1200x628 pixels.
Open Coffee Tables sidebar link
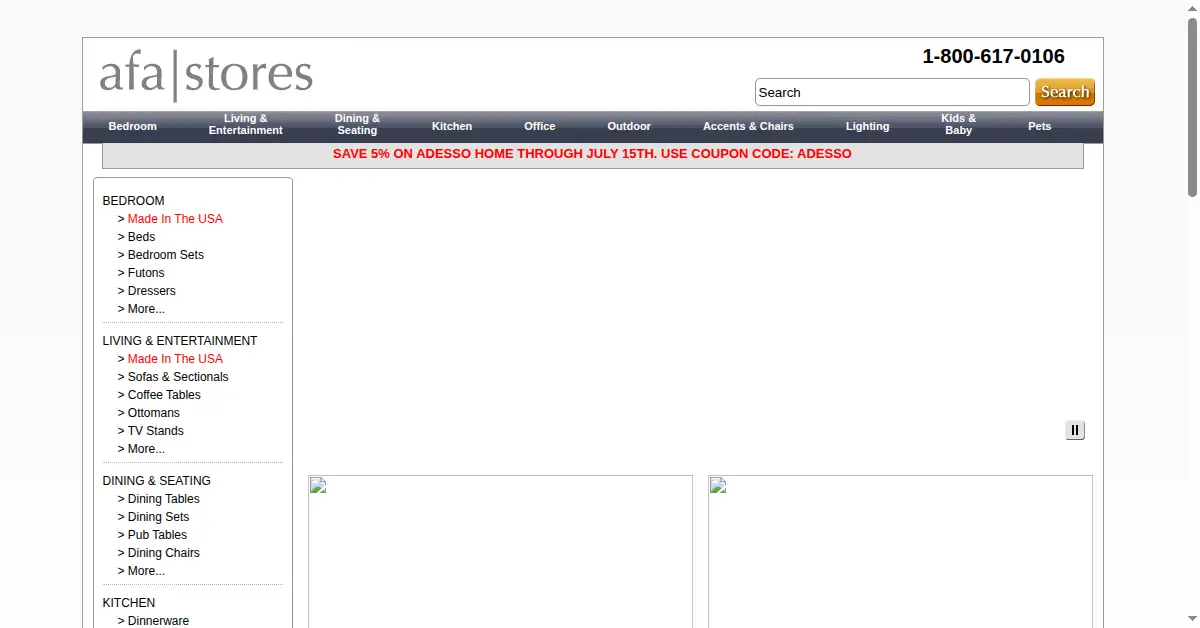click(x=164, y=395)
